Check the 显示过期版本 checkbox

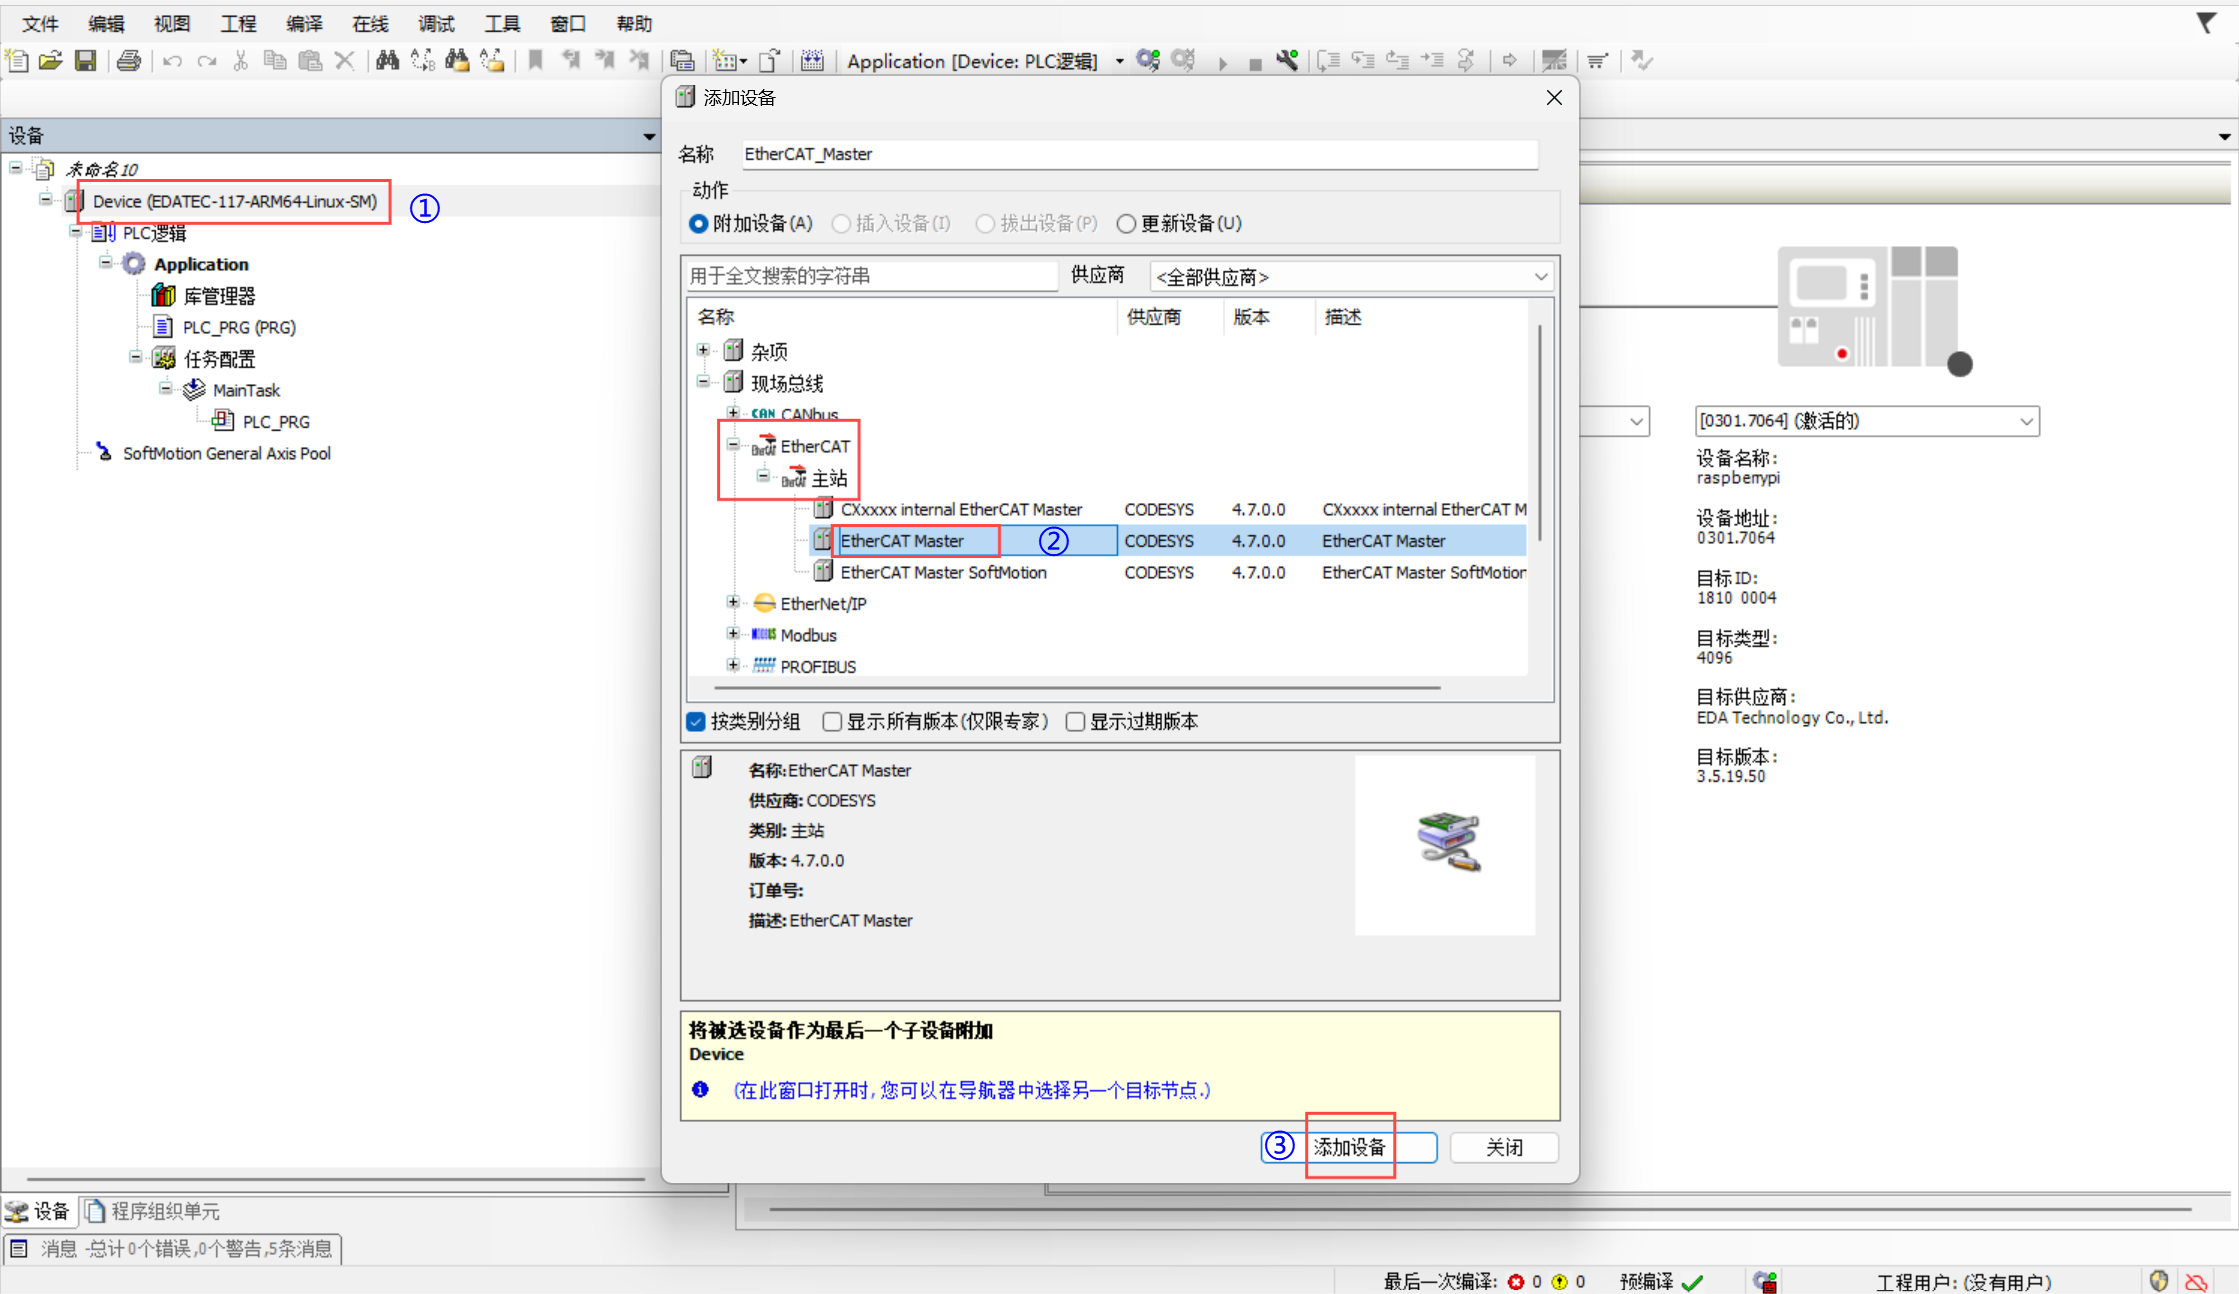coord(1076,721)
